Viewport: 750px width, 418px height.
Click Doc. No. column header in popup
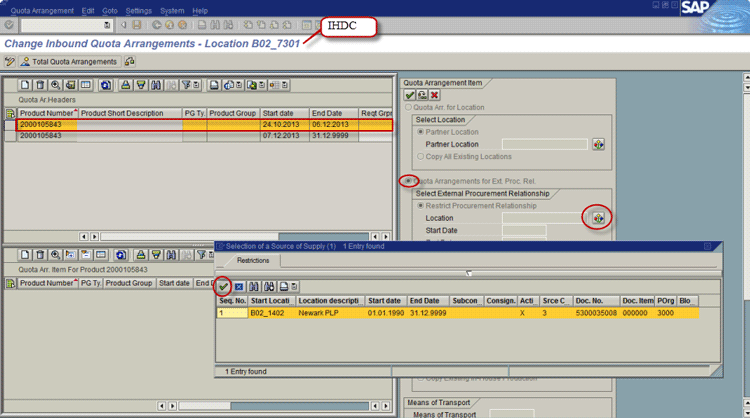(596, 301)
